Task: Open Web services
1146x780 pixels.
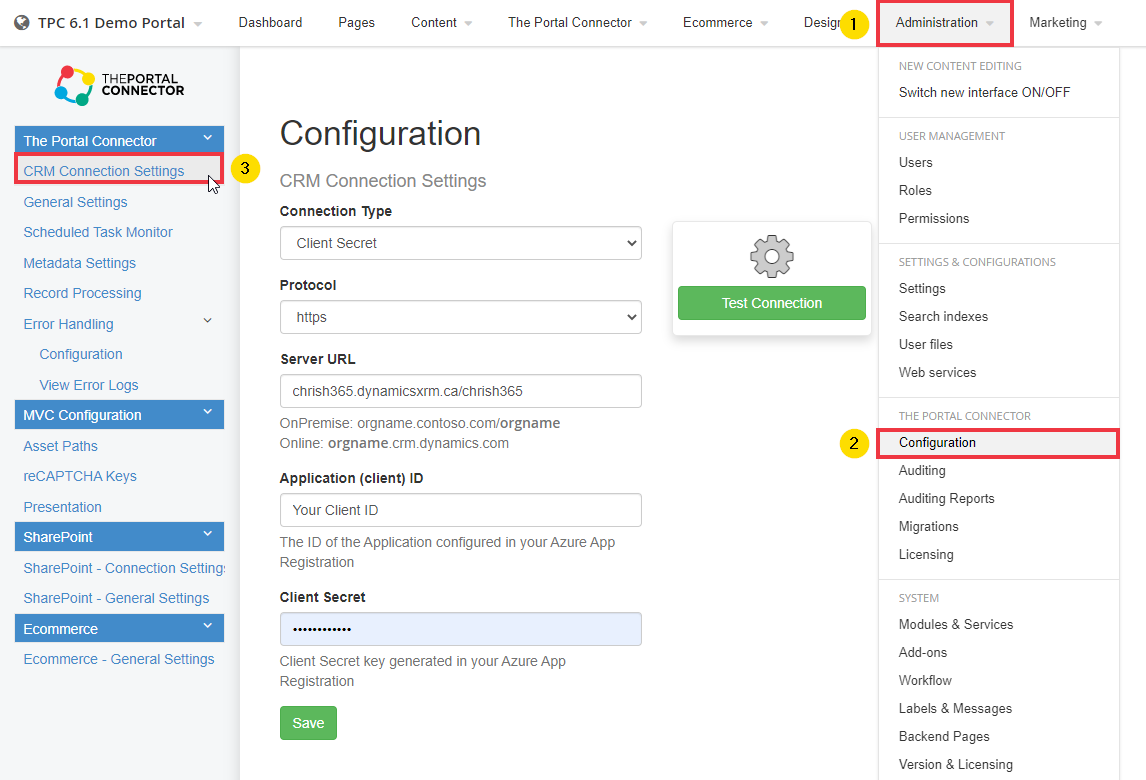Action: coord(938,372)
